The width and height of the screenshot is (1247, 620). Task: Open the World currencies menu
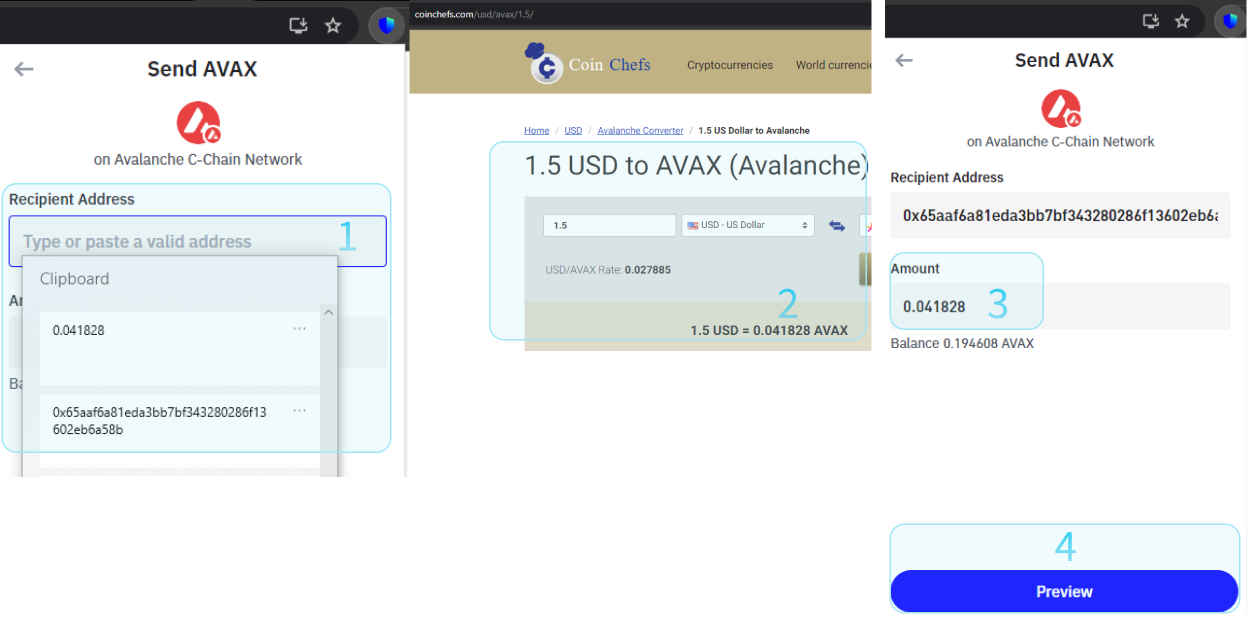point(833,65)
